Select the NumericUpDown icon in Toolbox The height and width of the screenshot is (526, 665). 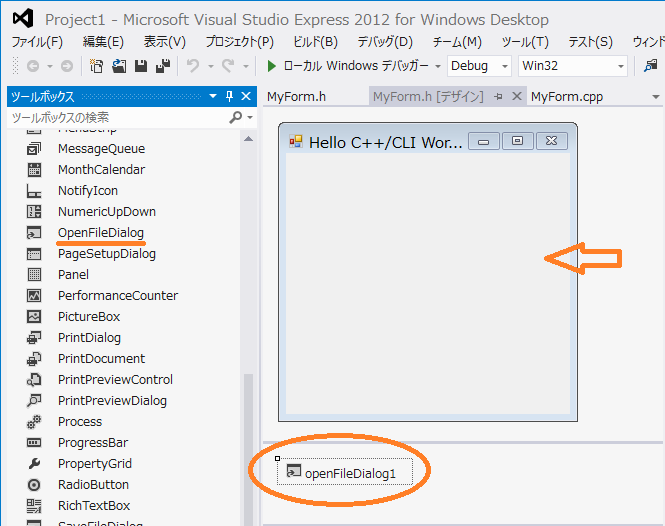(34, 212)
